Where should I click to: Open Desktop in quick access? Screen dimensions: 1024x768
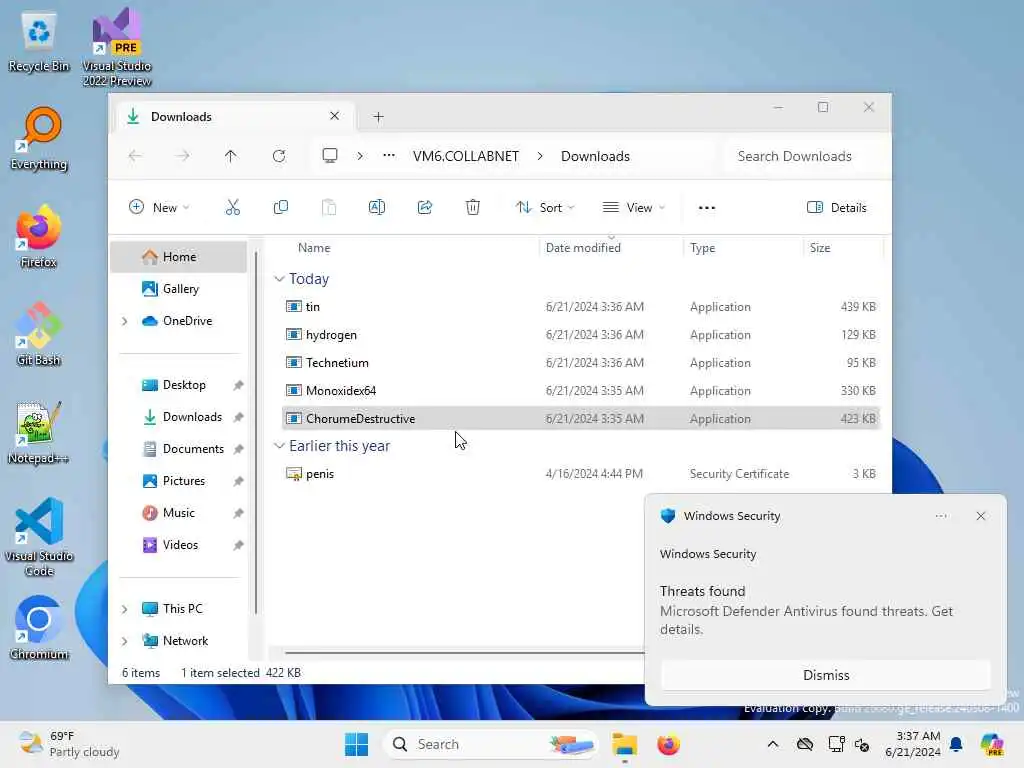[x=179, y=385]
